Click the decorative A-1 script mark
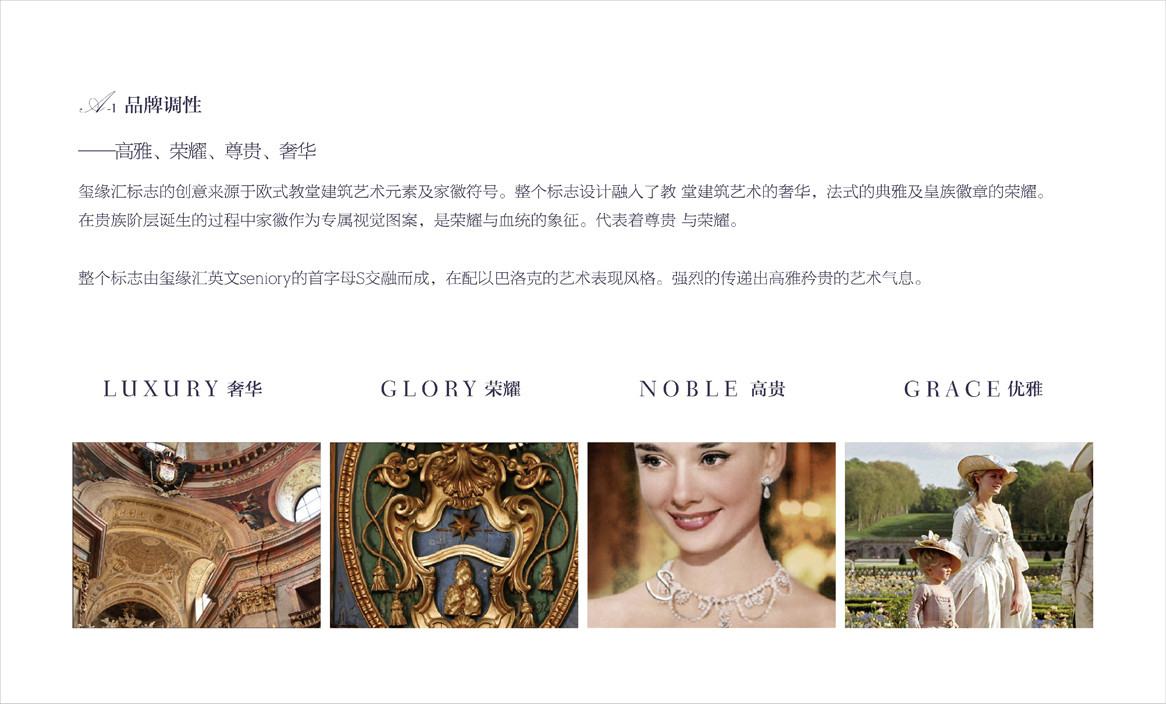The height and width of the screenshot is (704, 1166). (x=98, y=104)
